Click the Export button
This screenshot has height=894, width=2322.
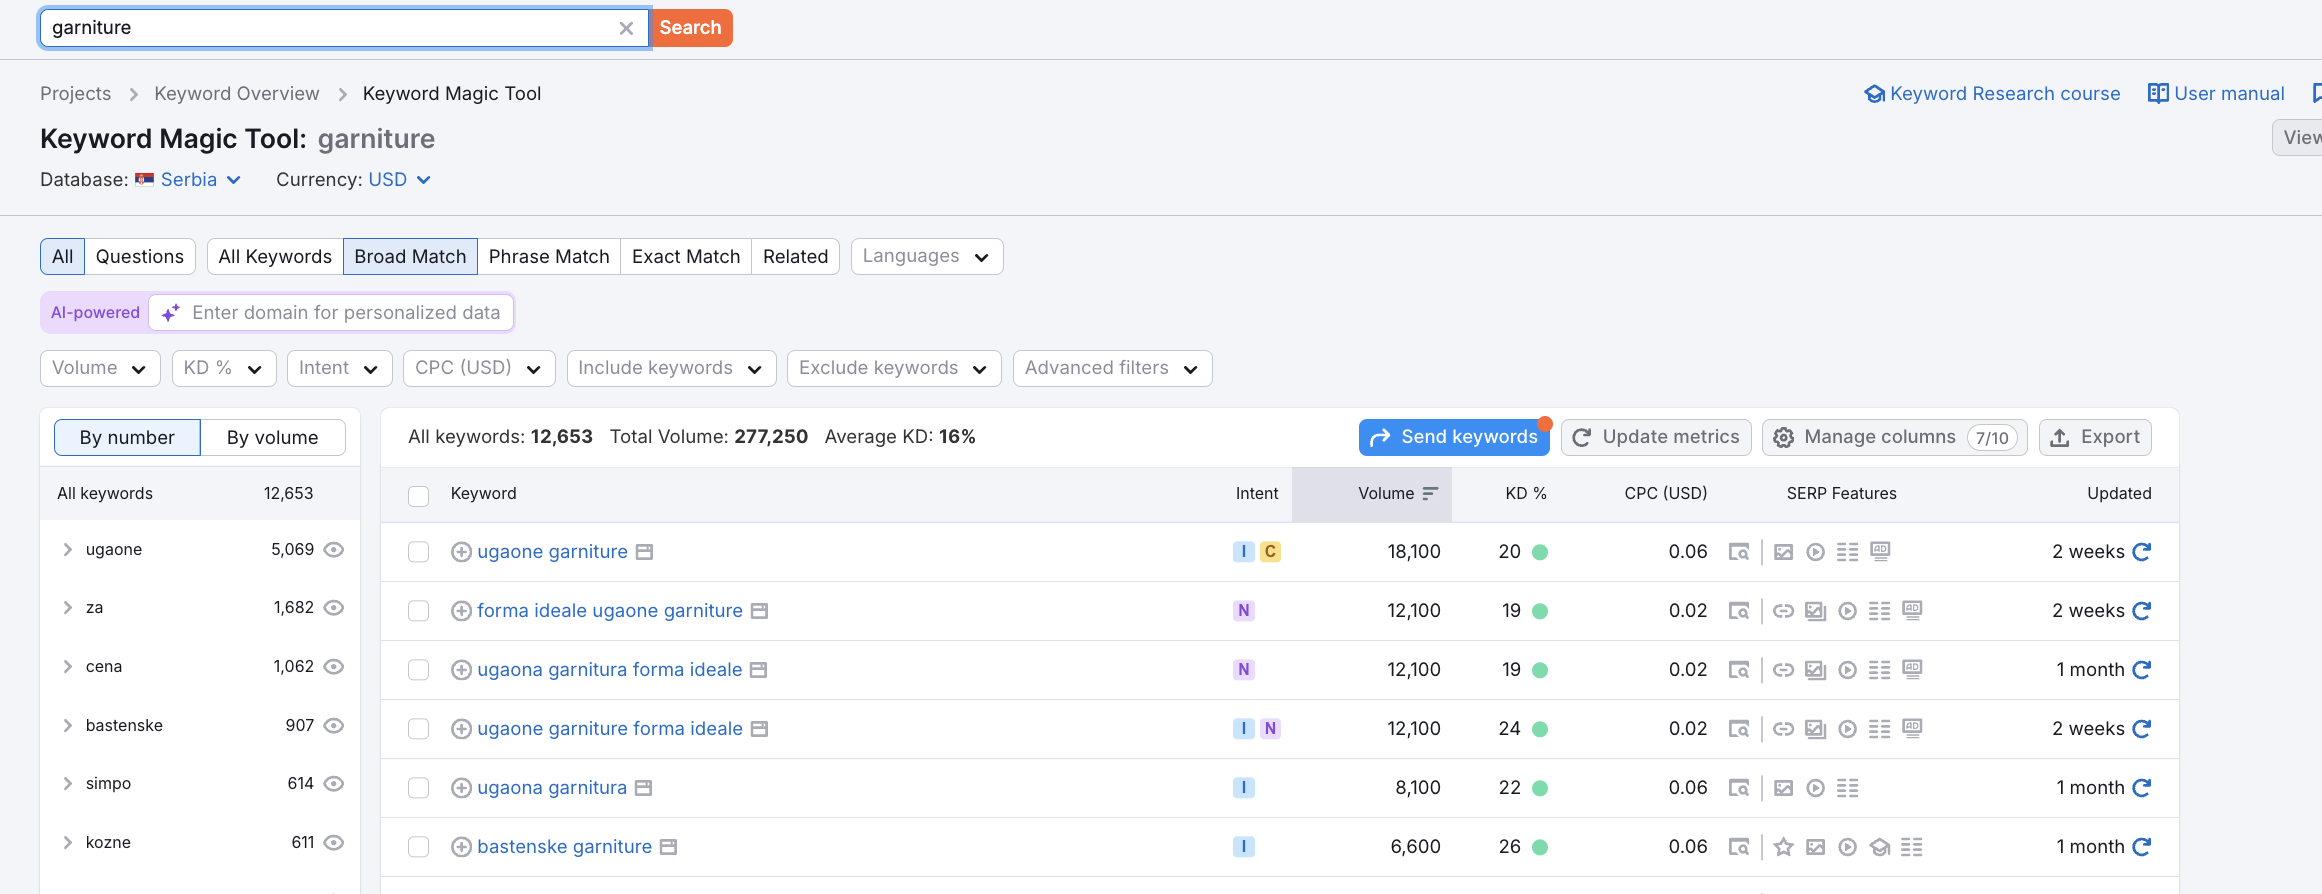tap(2095, 437)
